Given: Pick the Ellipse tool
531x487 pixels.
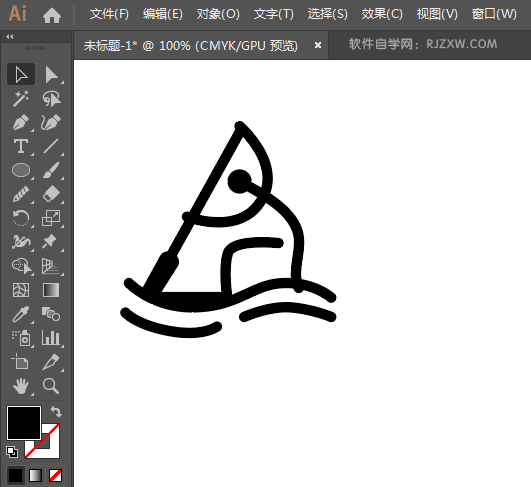Looking at the screenshot, I should tap(21, 170).
